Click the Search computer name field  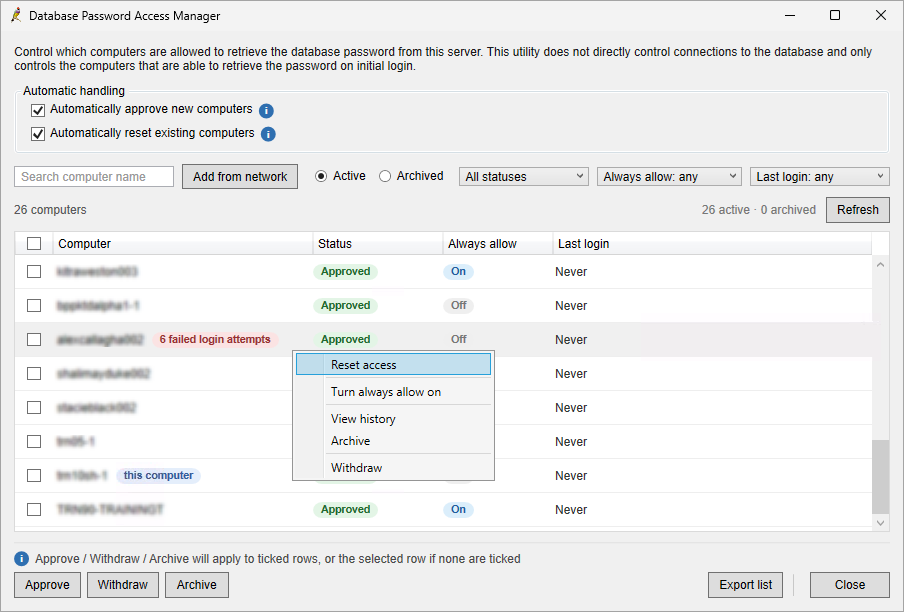coord(94,176)
